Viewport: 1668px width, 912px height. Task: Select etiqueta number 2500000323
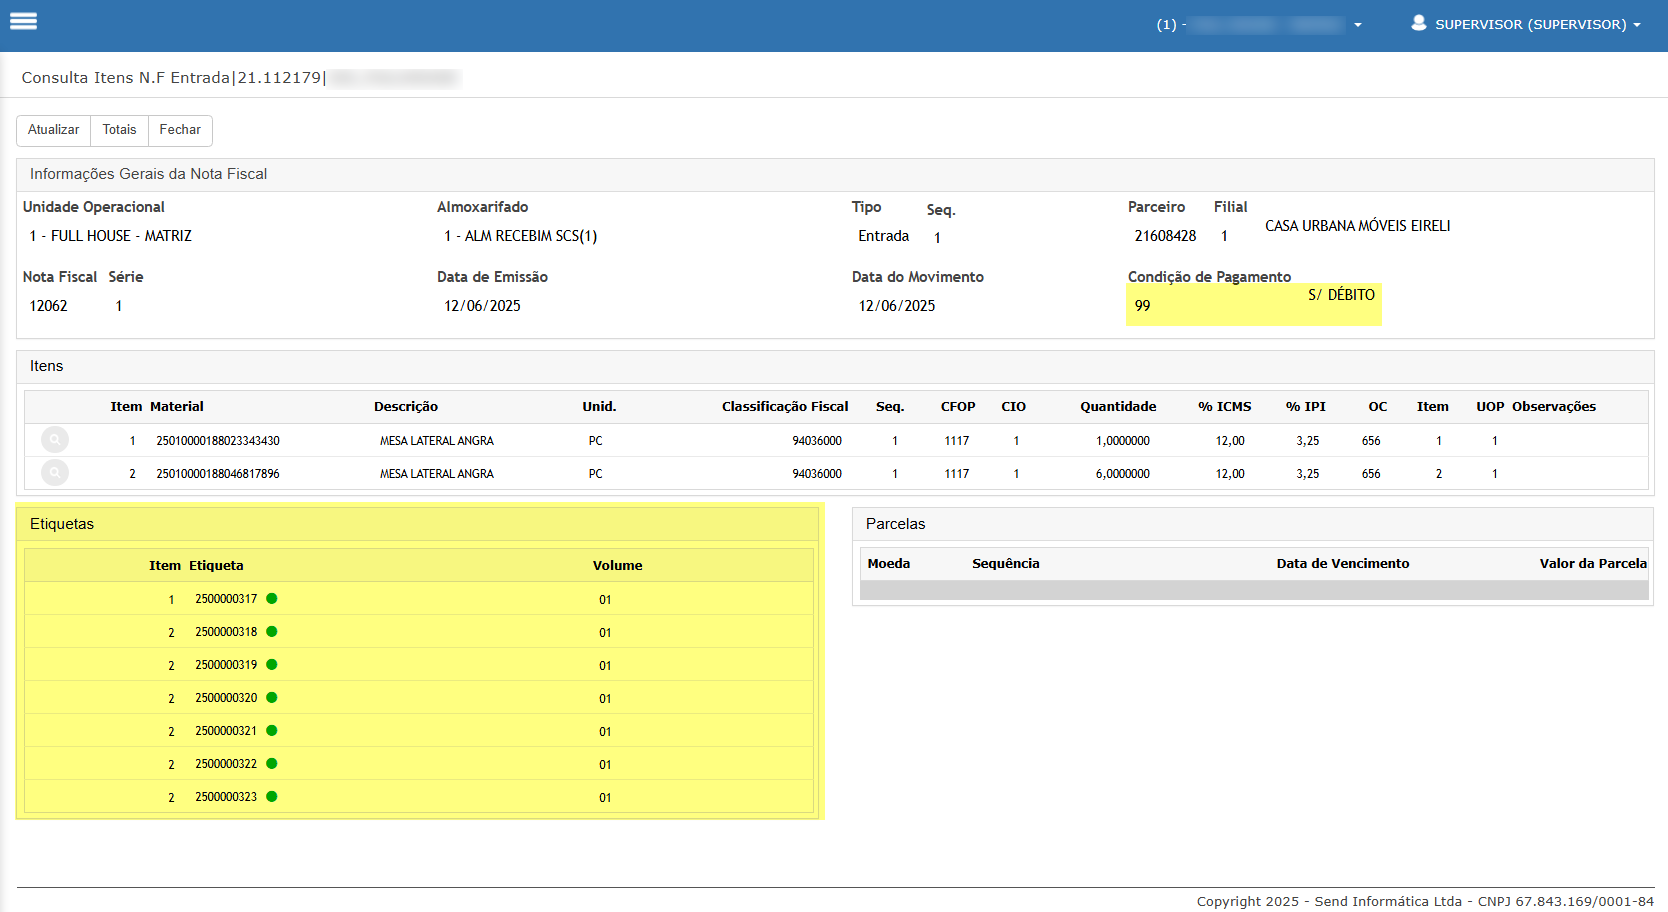(x=226, y=797)
